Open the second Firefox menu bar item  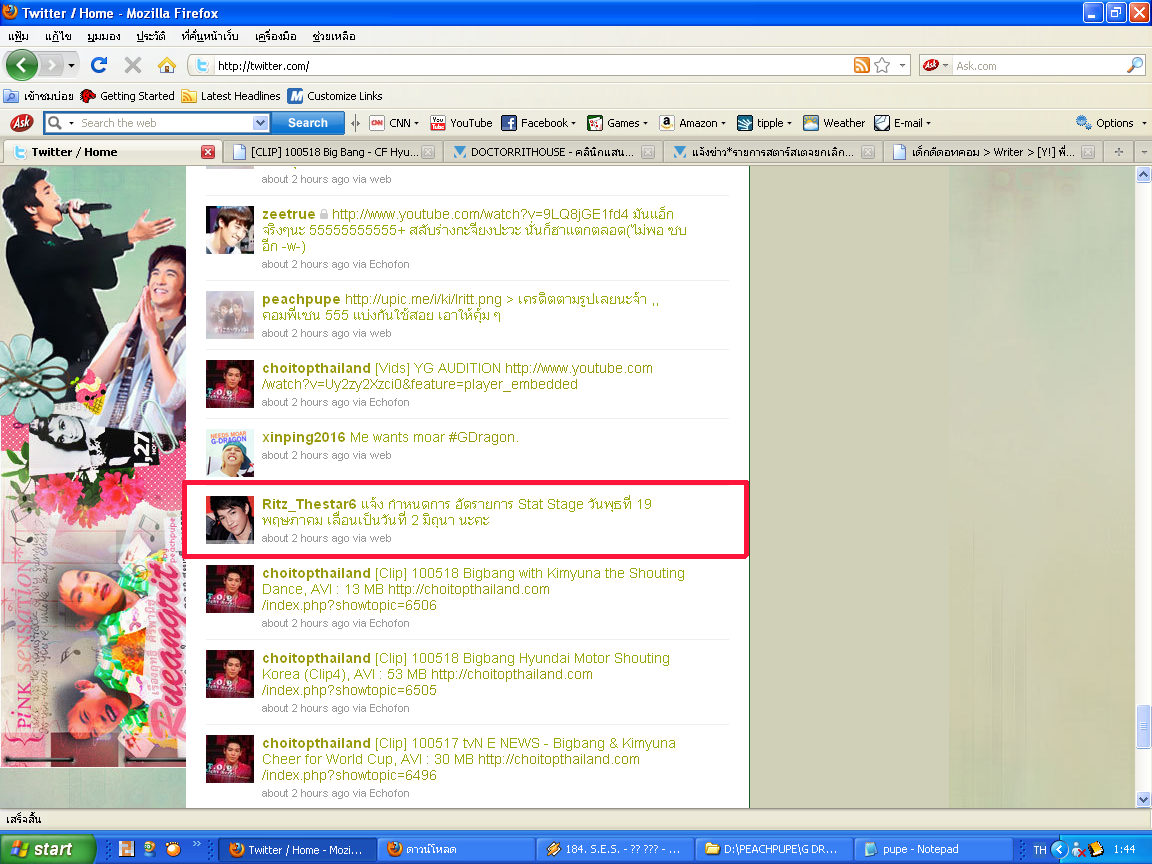(58, 36)
